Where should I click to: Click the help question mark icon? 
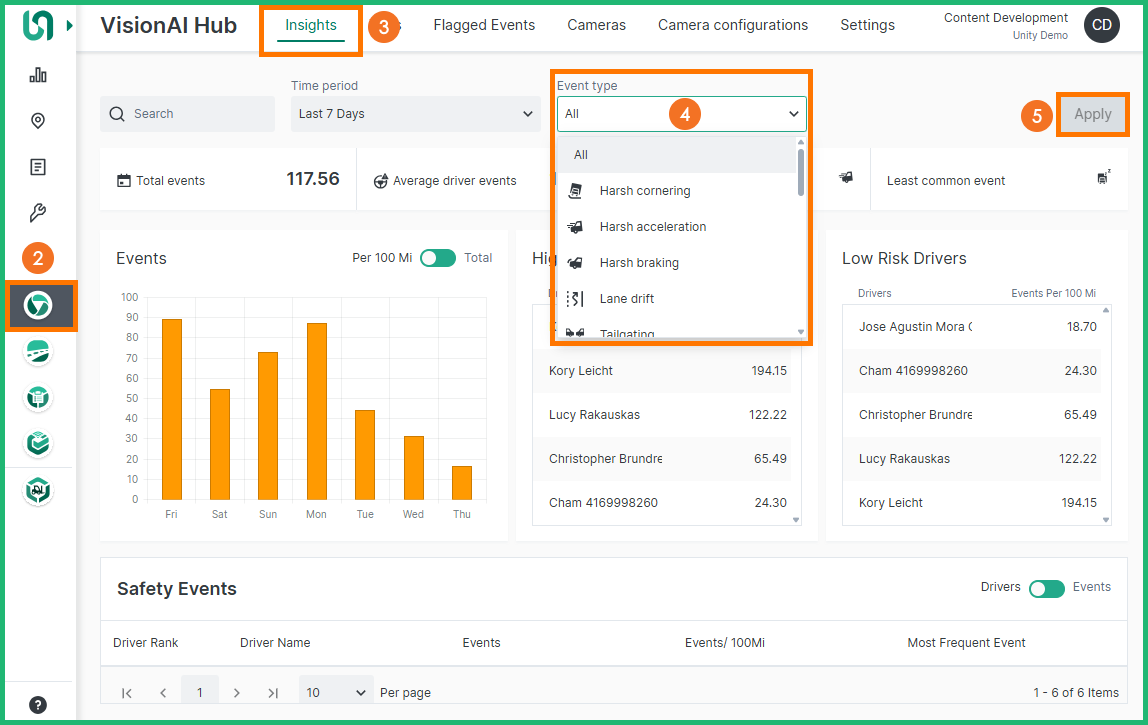(x=38, y=704)
